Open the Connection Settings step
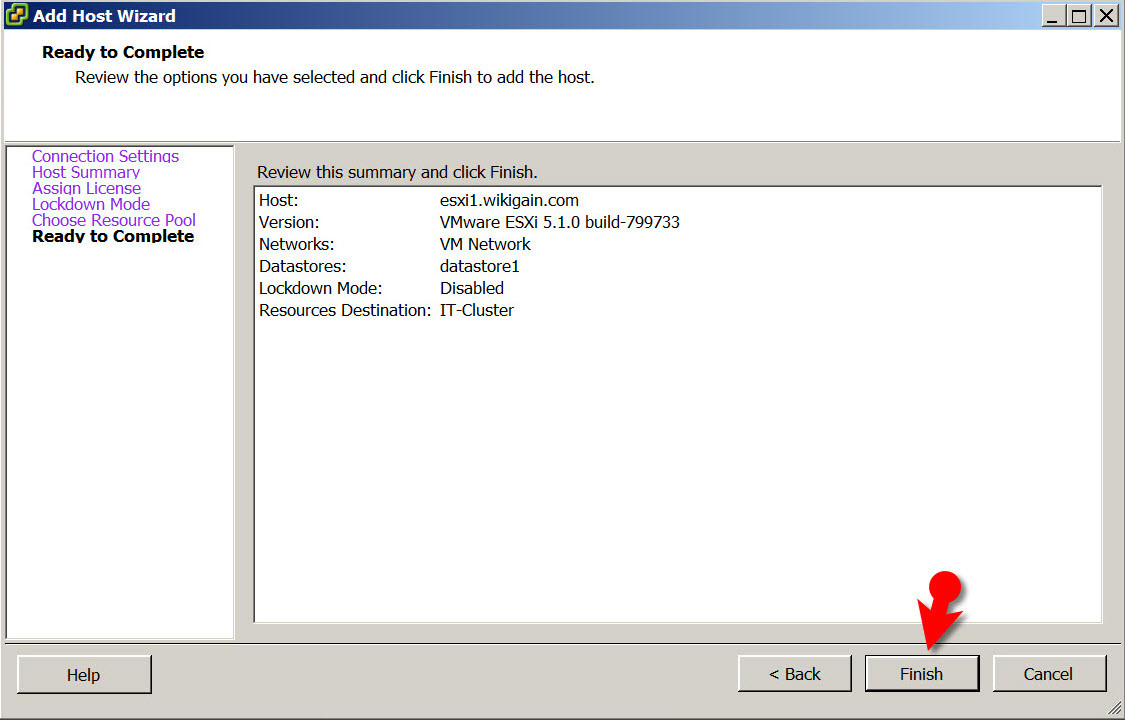This screenshot has width=1125, height=720. pos(105,156)
